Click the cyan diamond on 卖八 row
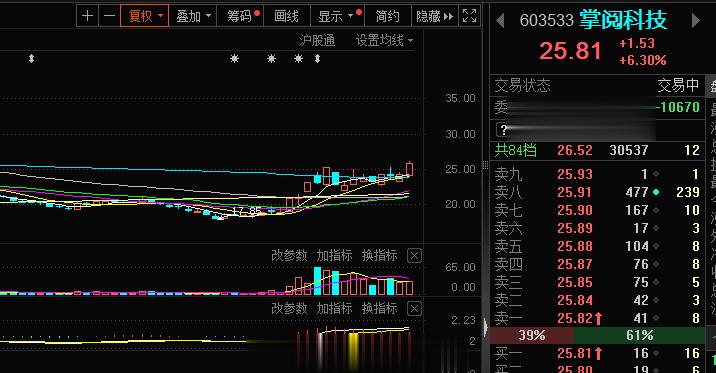This screenshot has height=373, width=716. pyautogui.click(x=656, y=192)
